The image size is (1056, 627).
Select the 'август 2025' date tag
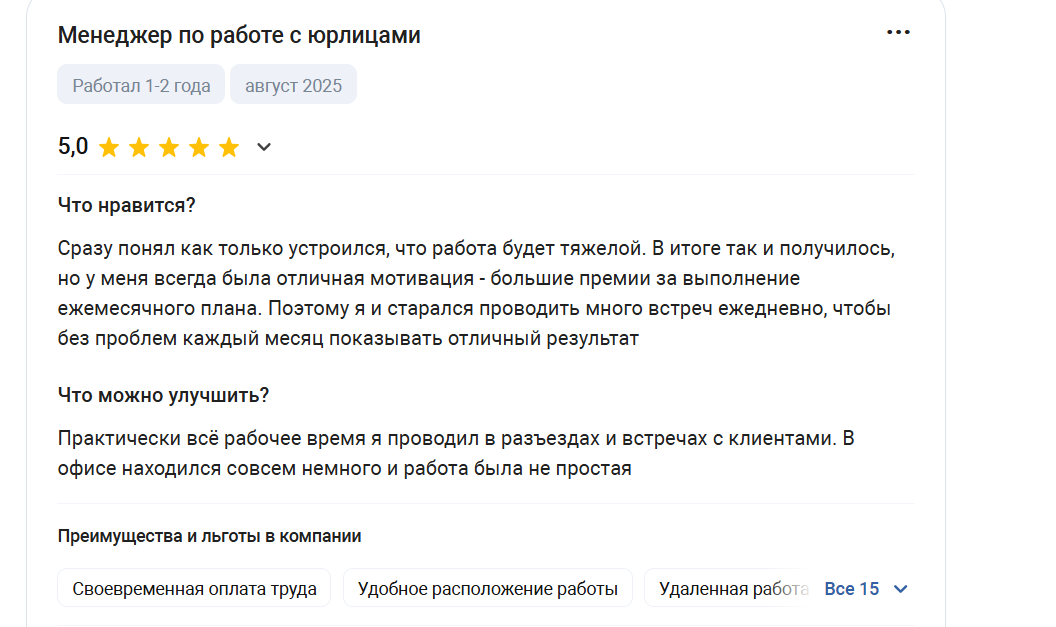(x=293, y=85)
